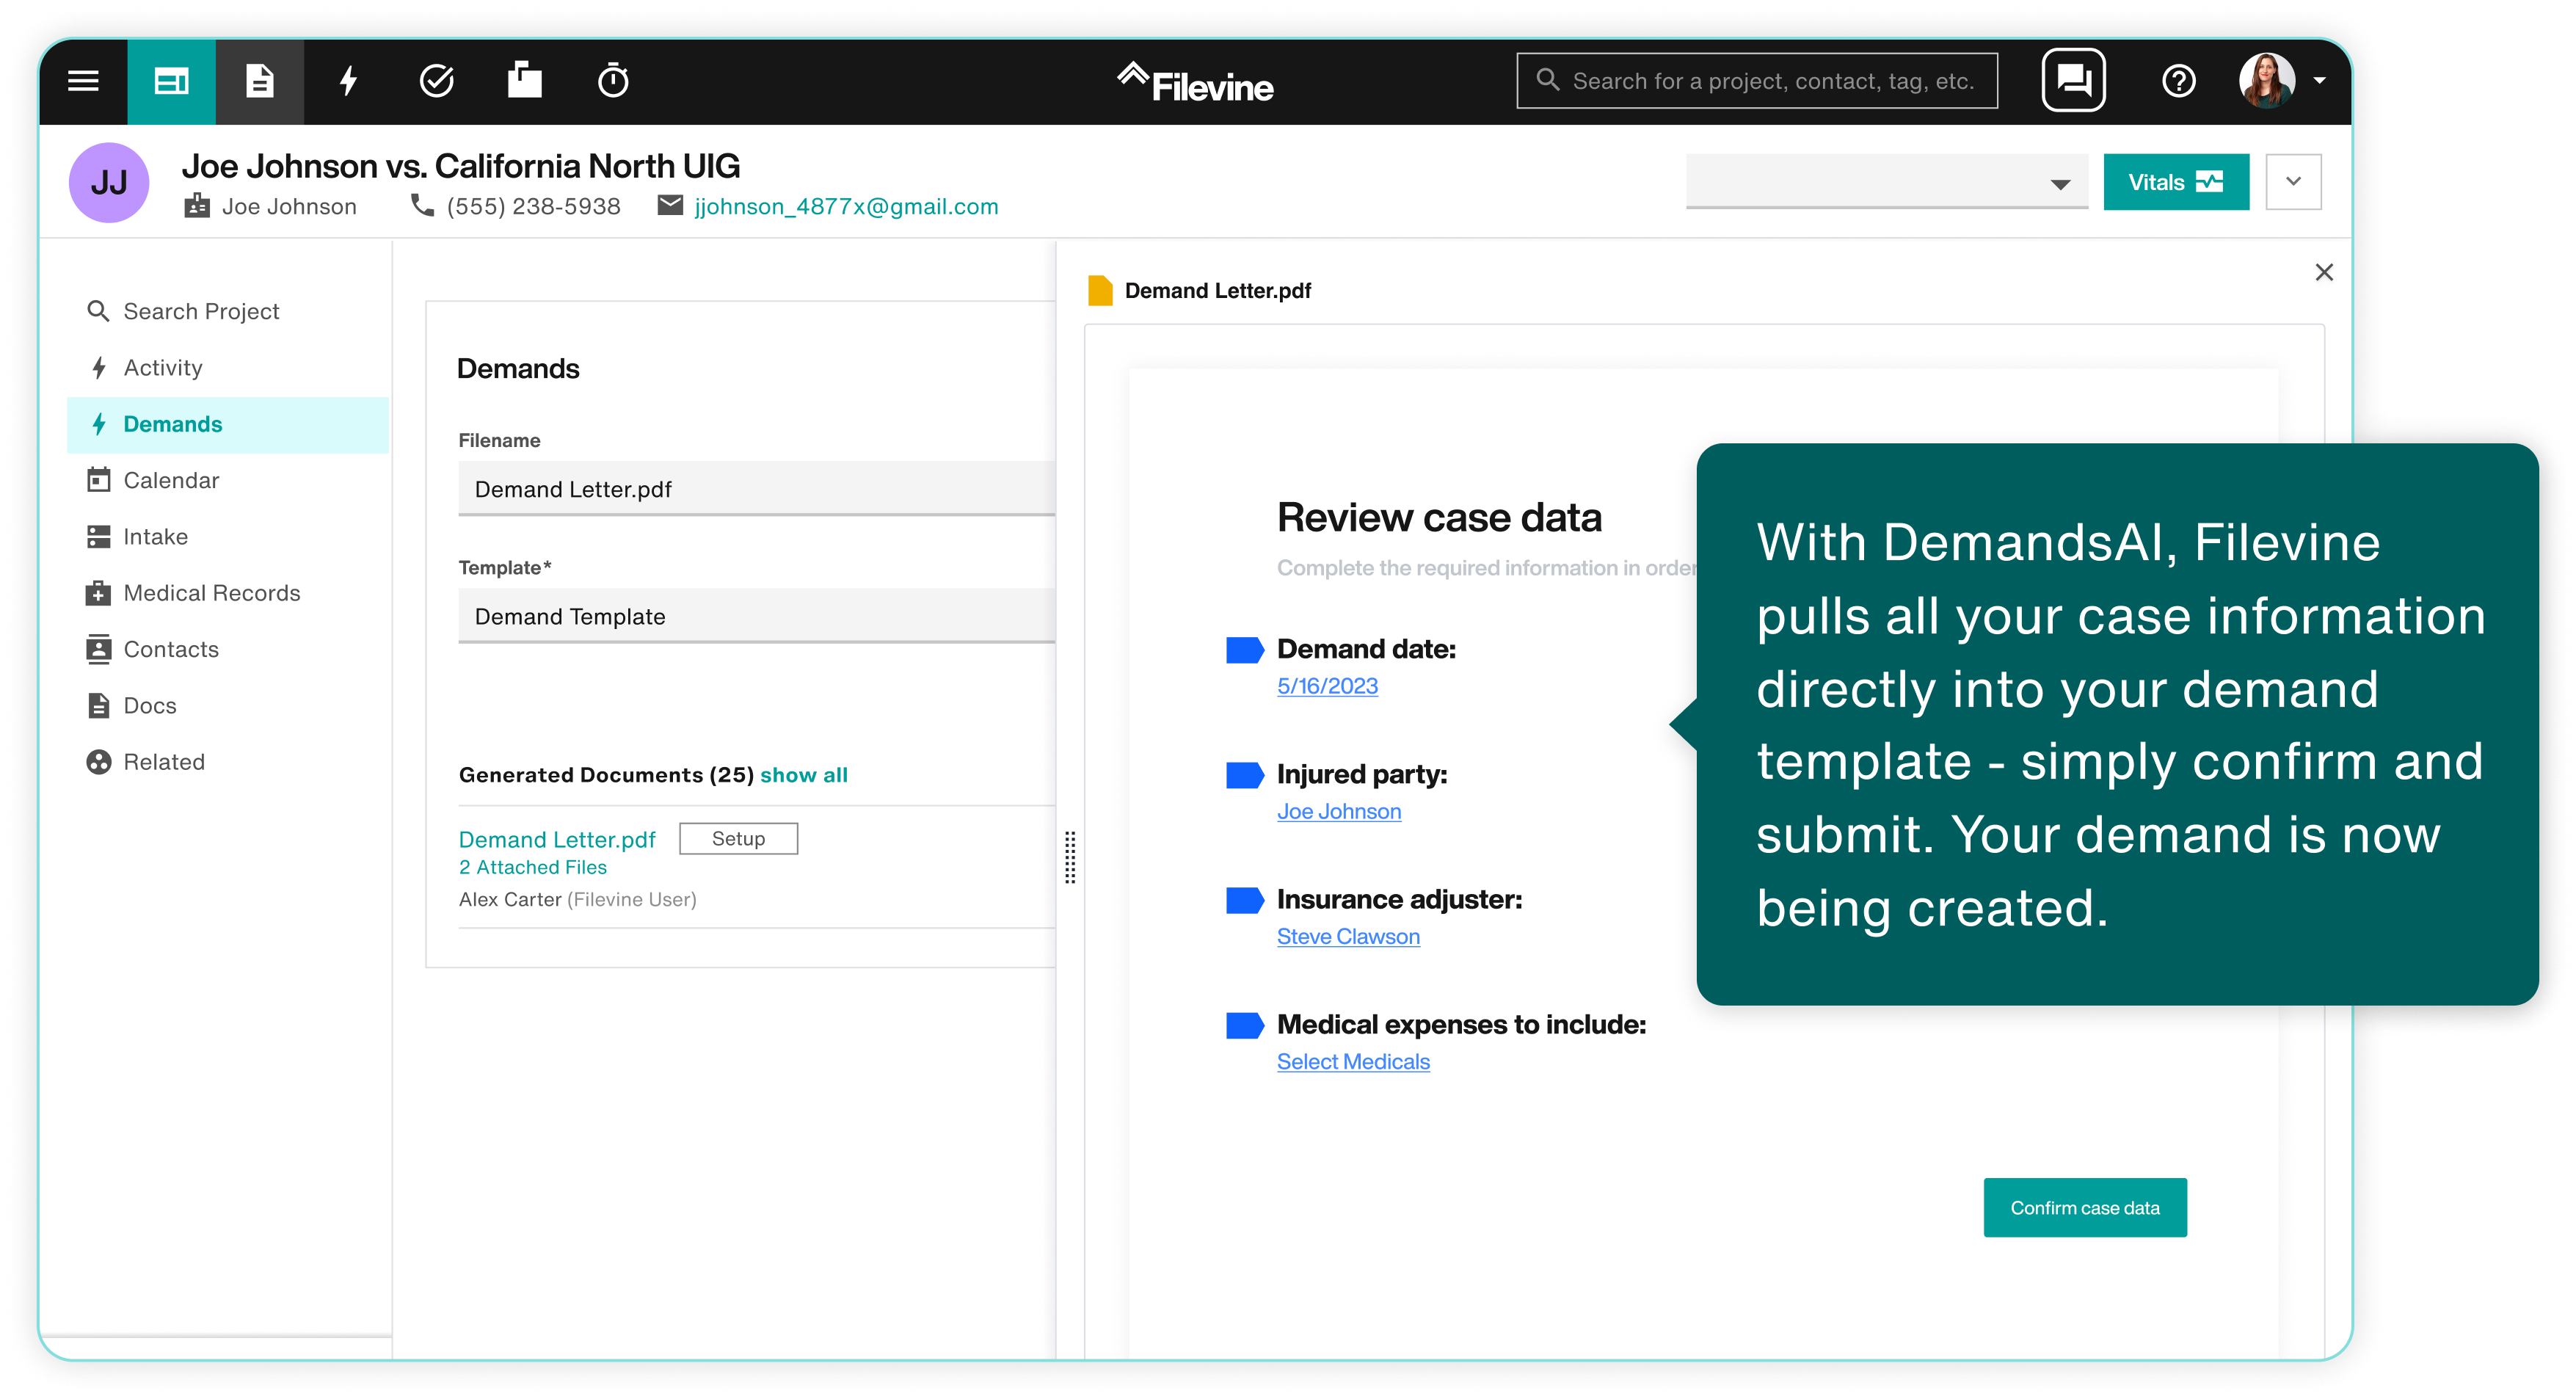2576x1399 pixels.
Task: Open the hamburger main menu
Action: (83, 81)
